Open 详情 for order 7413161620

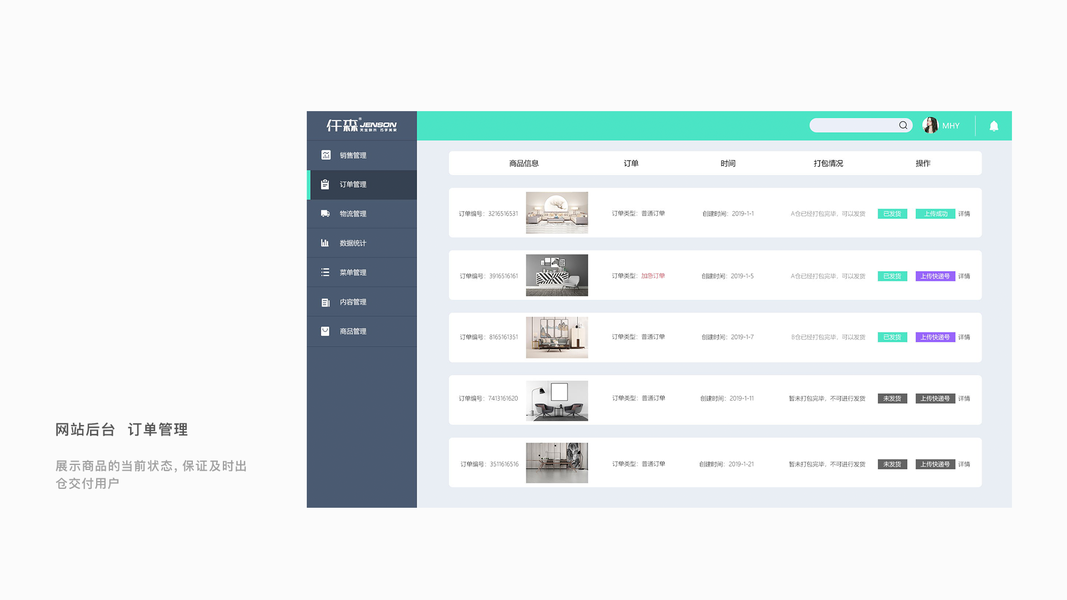click(964, 399)
